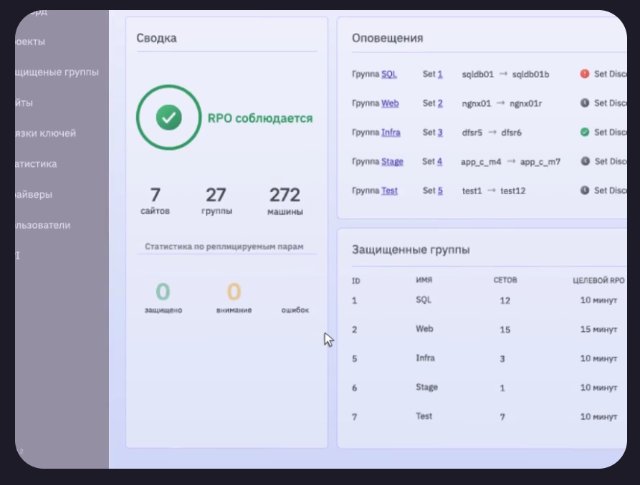Viewport: 640px width, 485px height.
Task: Select the Stage row in protected groups table
Action: pos(487,387)
